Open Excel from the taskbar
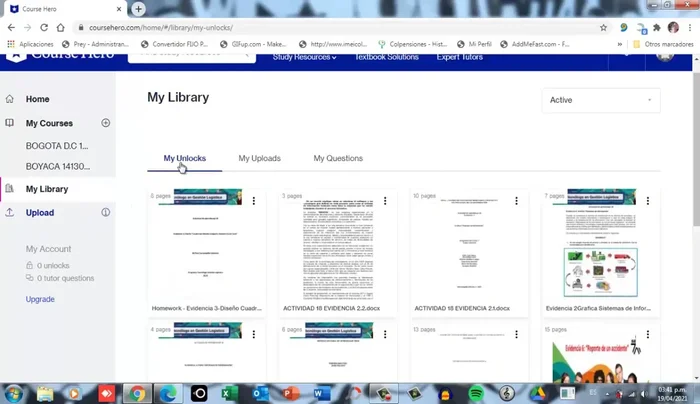 coord(229,394)
